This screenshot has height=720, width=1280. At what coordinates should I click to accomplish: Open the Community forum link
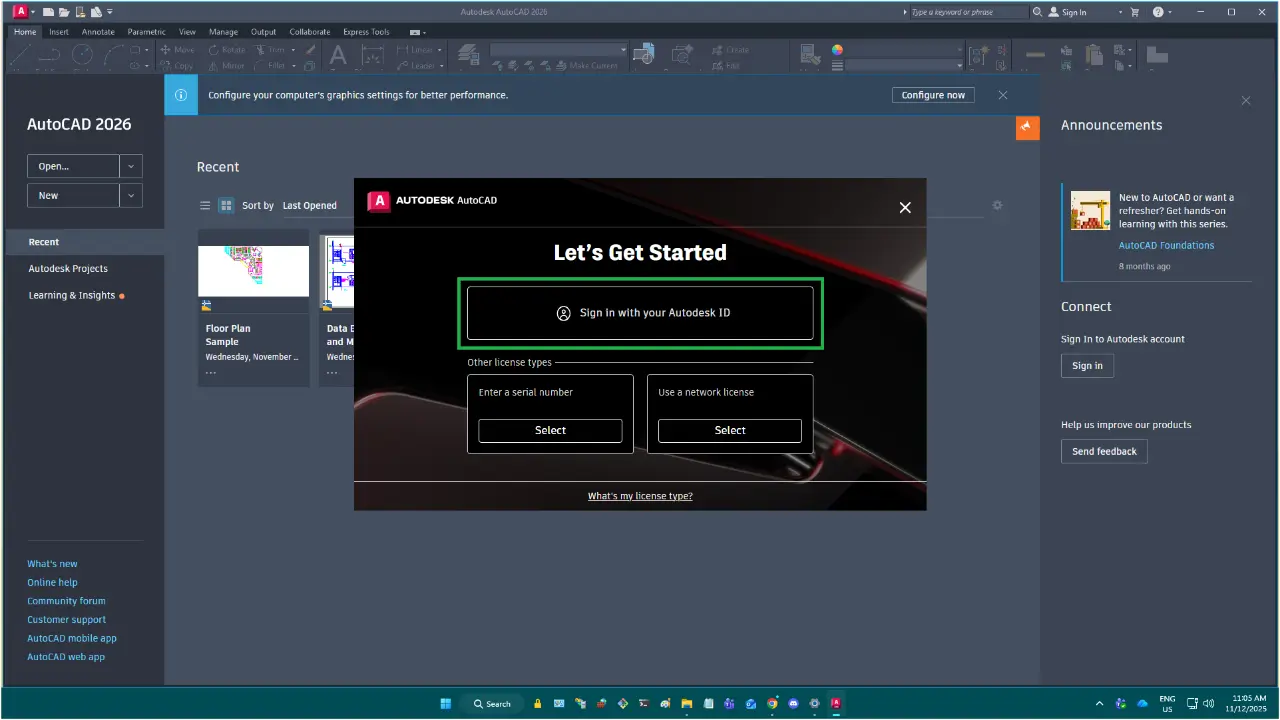pos(66,601)
